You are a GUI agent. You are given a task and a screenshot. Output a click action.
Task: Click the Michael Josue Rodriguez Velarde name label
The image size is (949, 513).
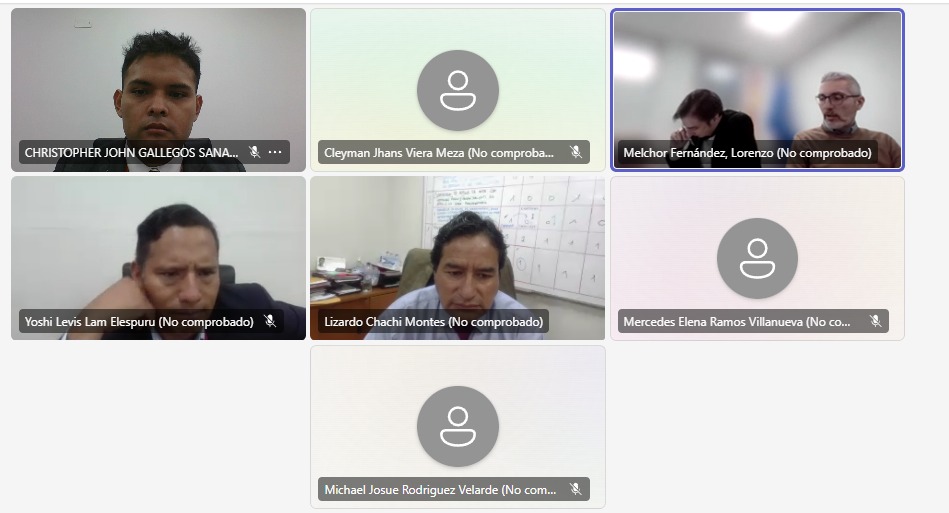(440, 490)
